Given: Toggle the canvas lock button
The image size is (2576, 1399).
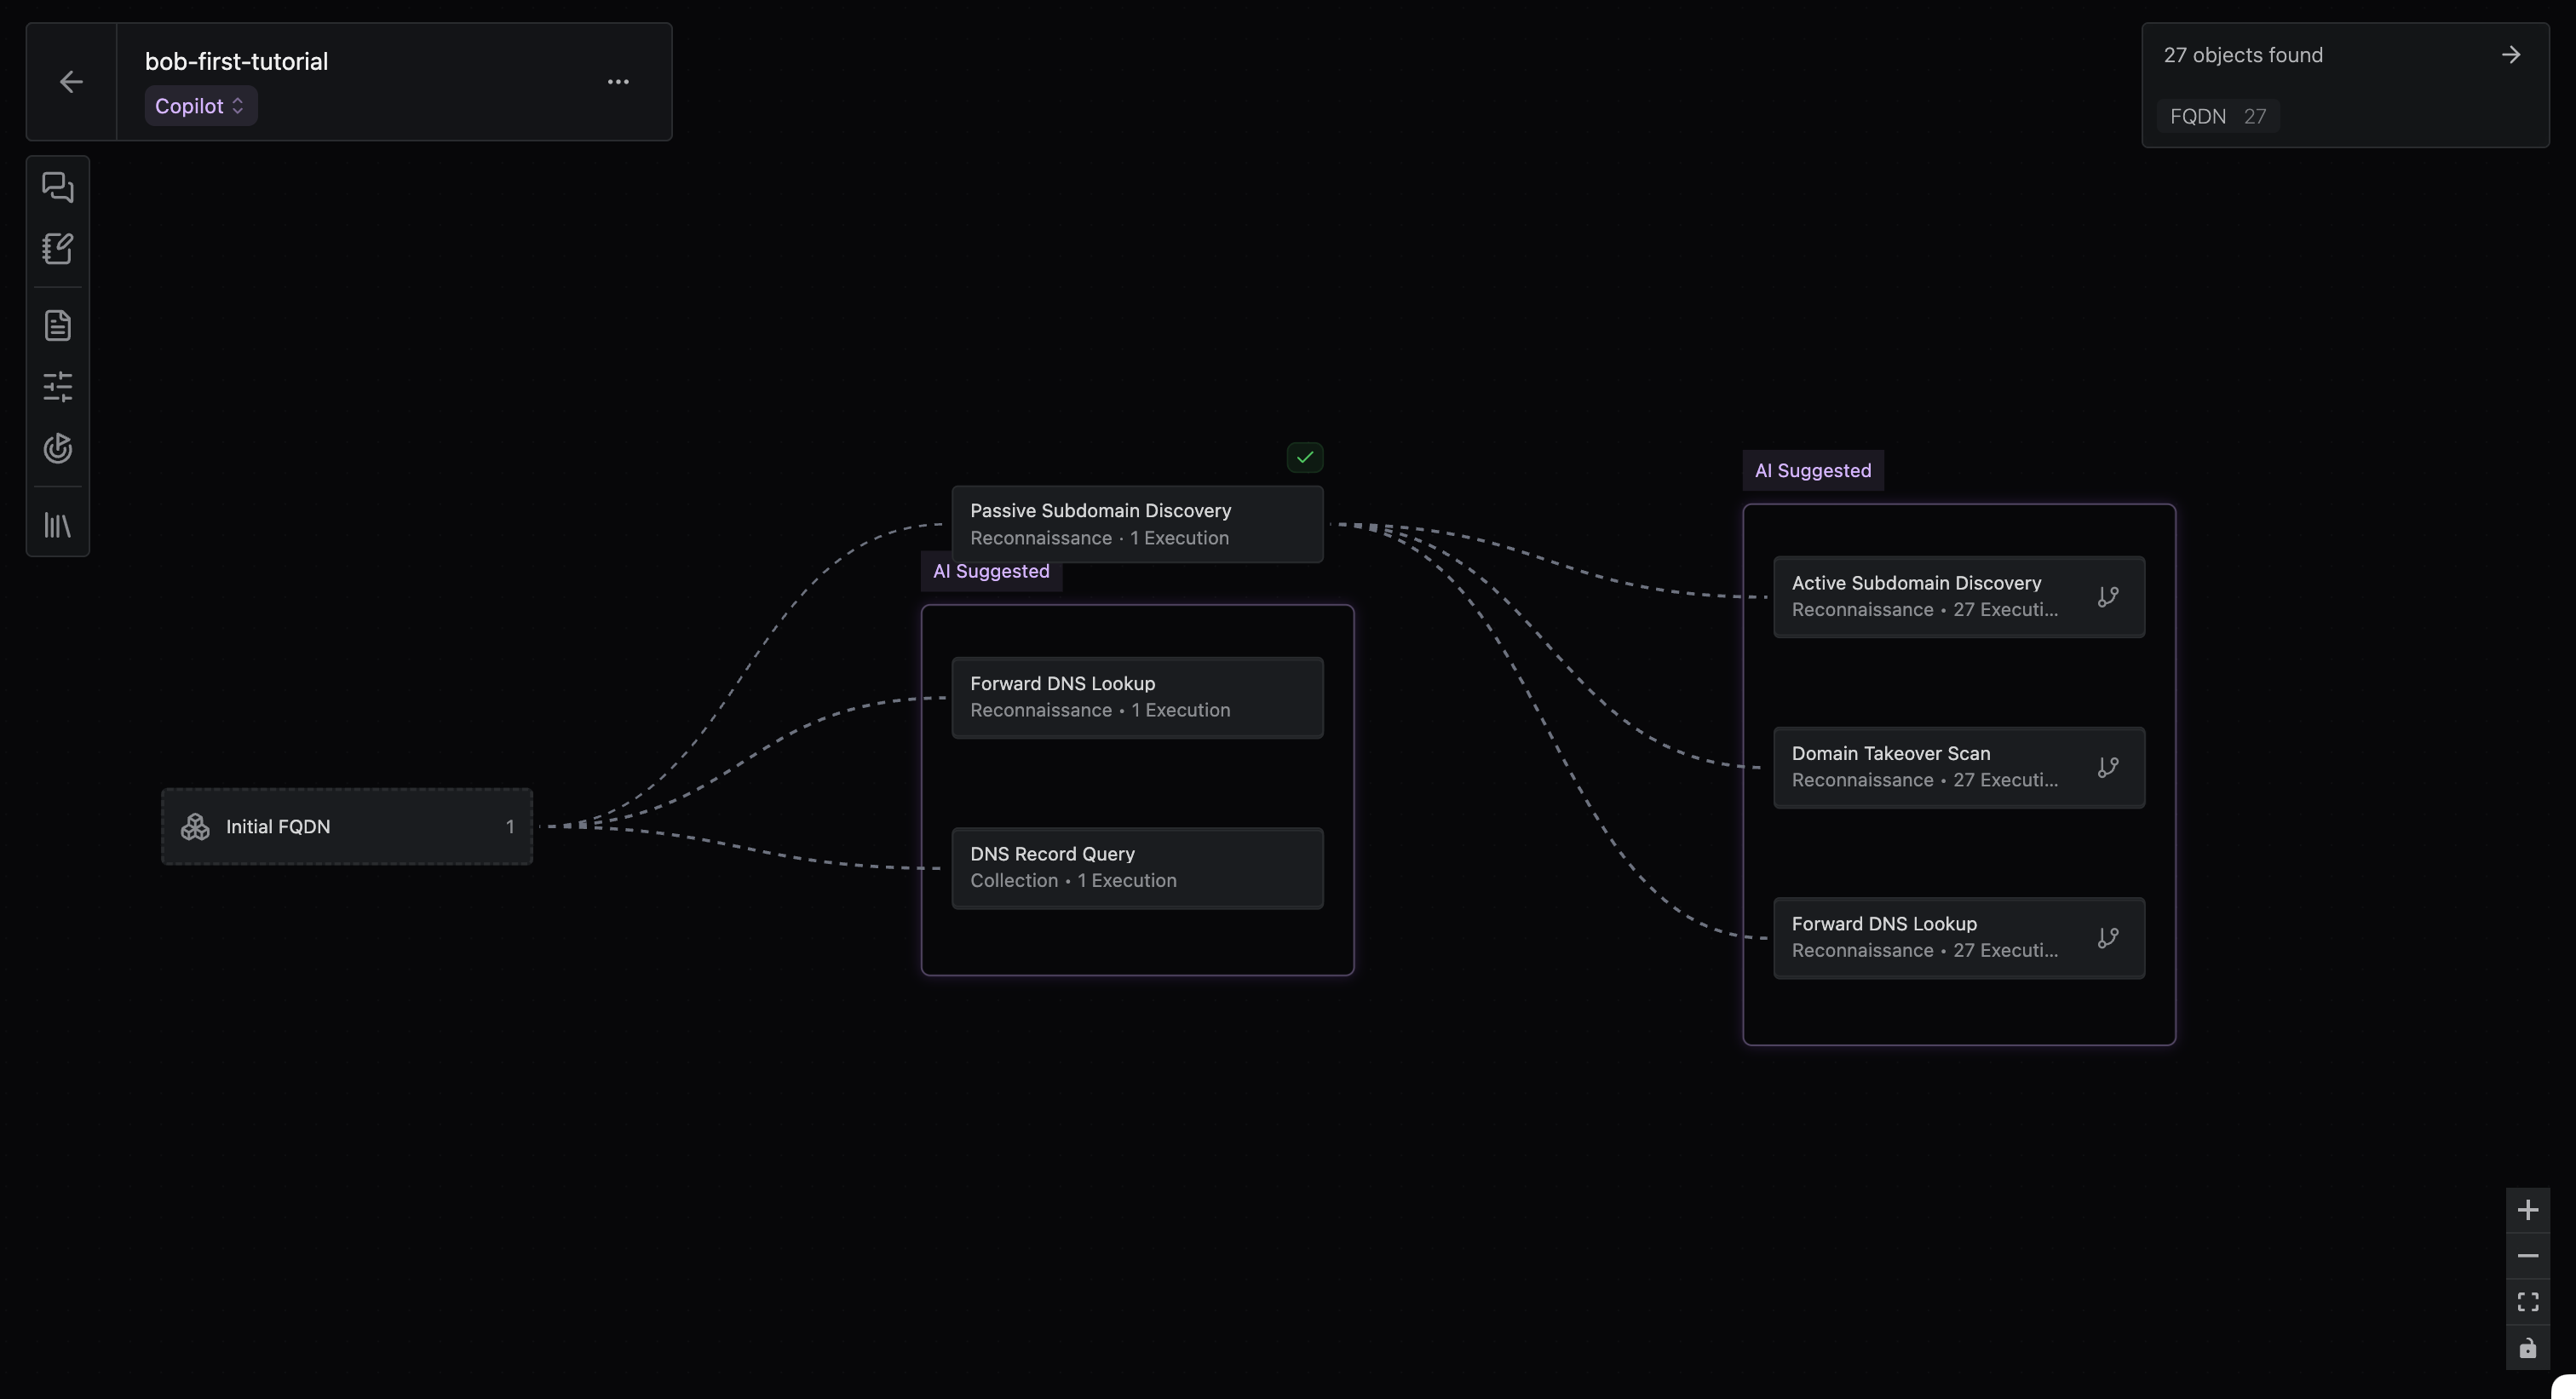Looking at the screenshot, I should (2527, 1348).
